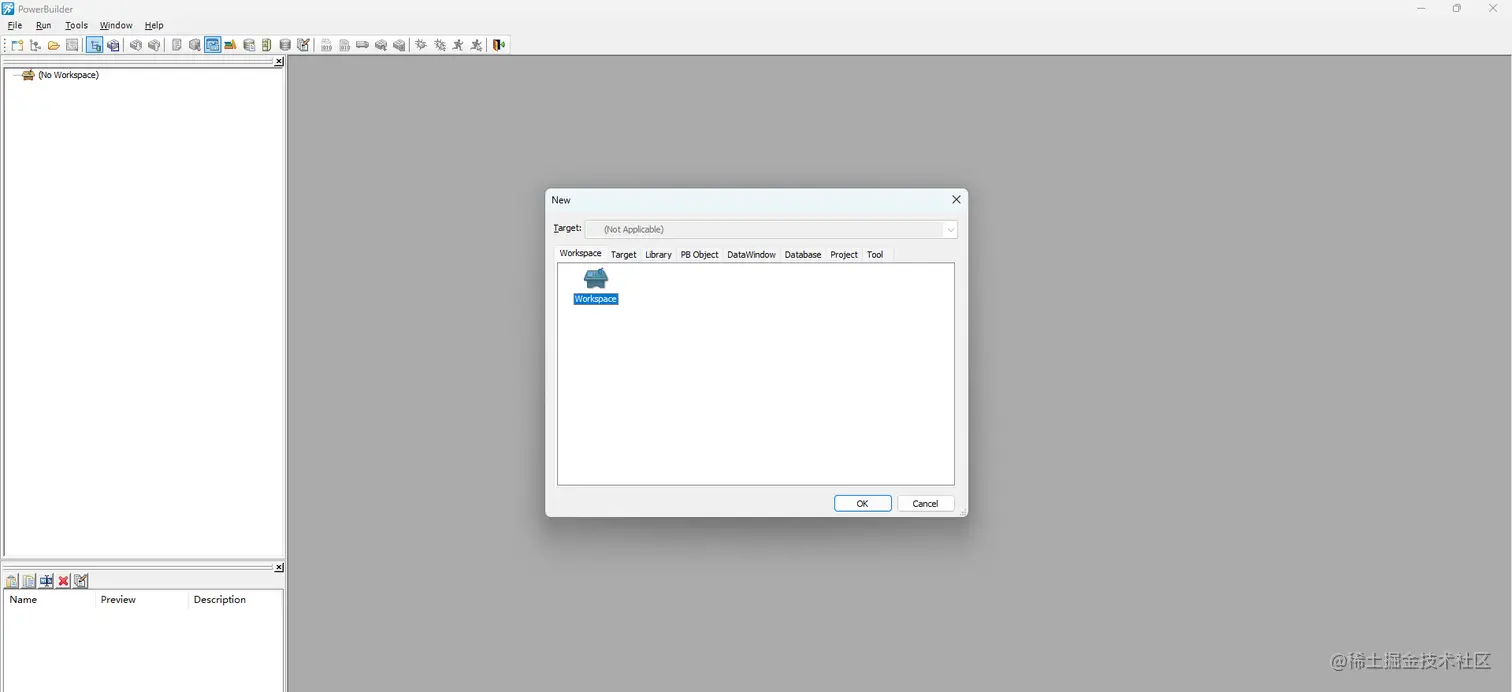Click the red X Delete clip icon
Image resolution: width=1512 pixels, height=692 pixels.
tap(63, 581)
